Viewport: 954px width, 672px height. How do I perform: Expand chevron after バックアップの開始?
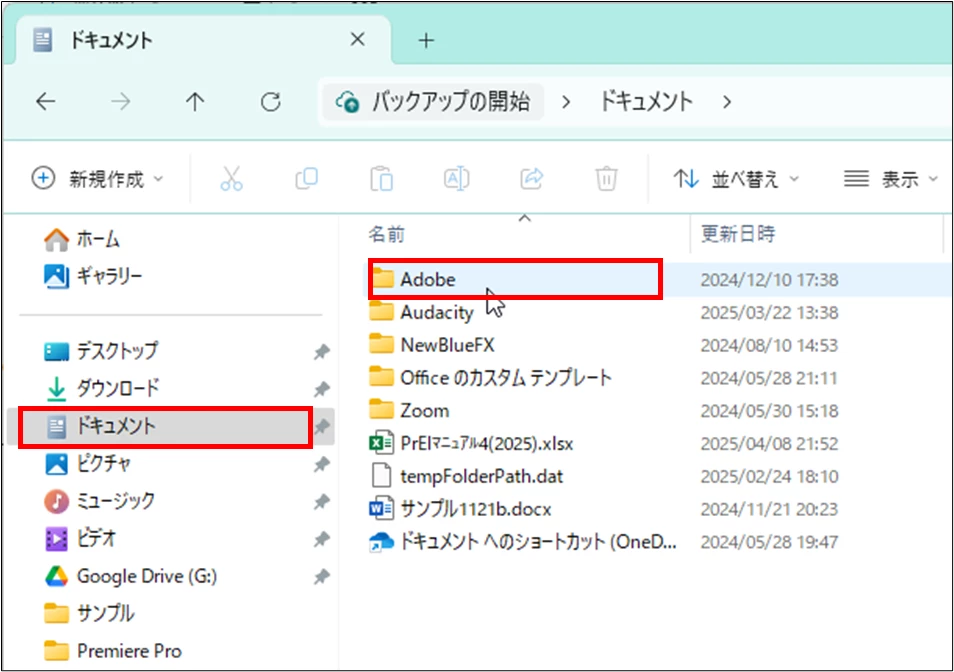coord(566,102)
